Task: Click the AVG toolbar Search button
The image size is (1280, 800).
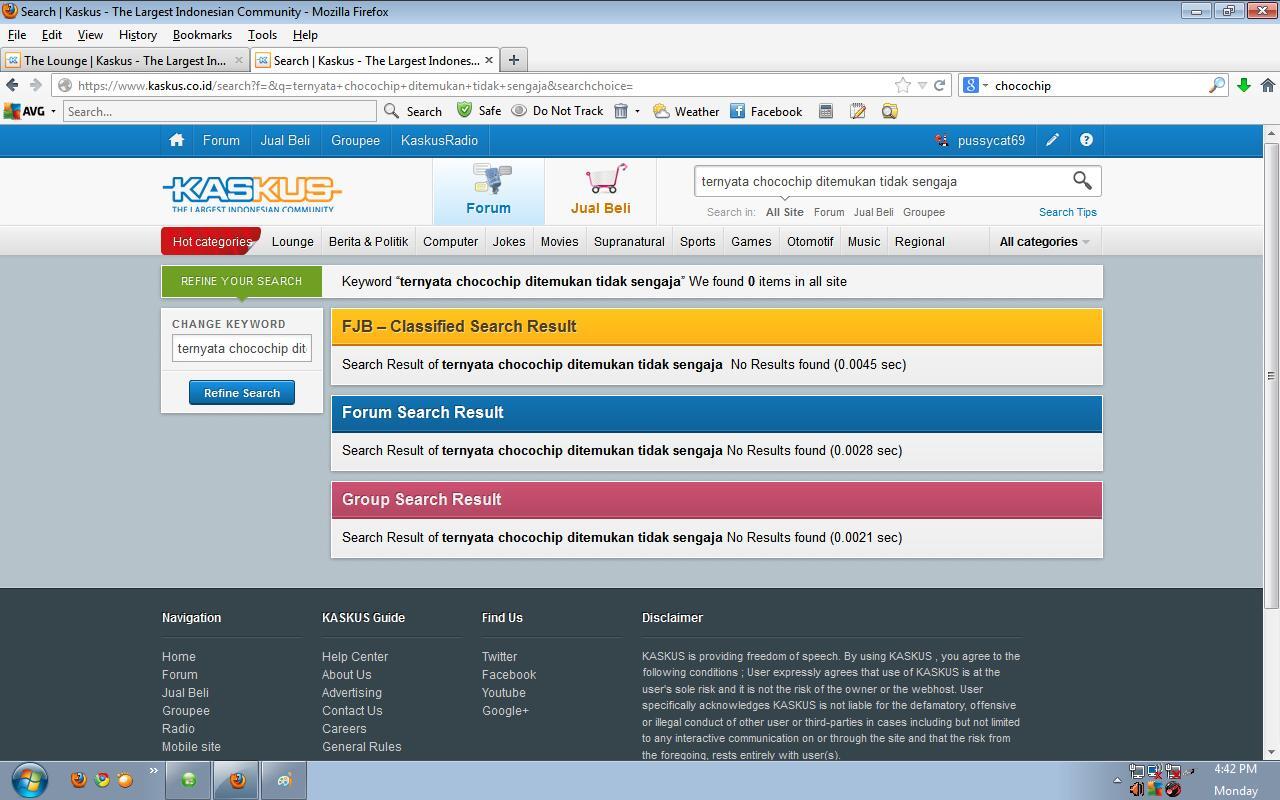Action: pyautogui.click(x=413, y=111)
